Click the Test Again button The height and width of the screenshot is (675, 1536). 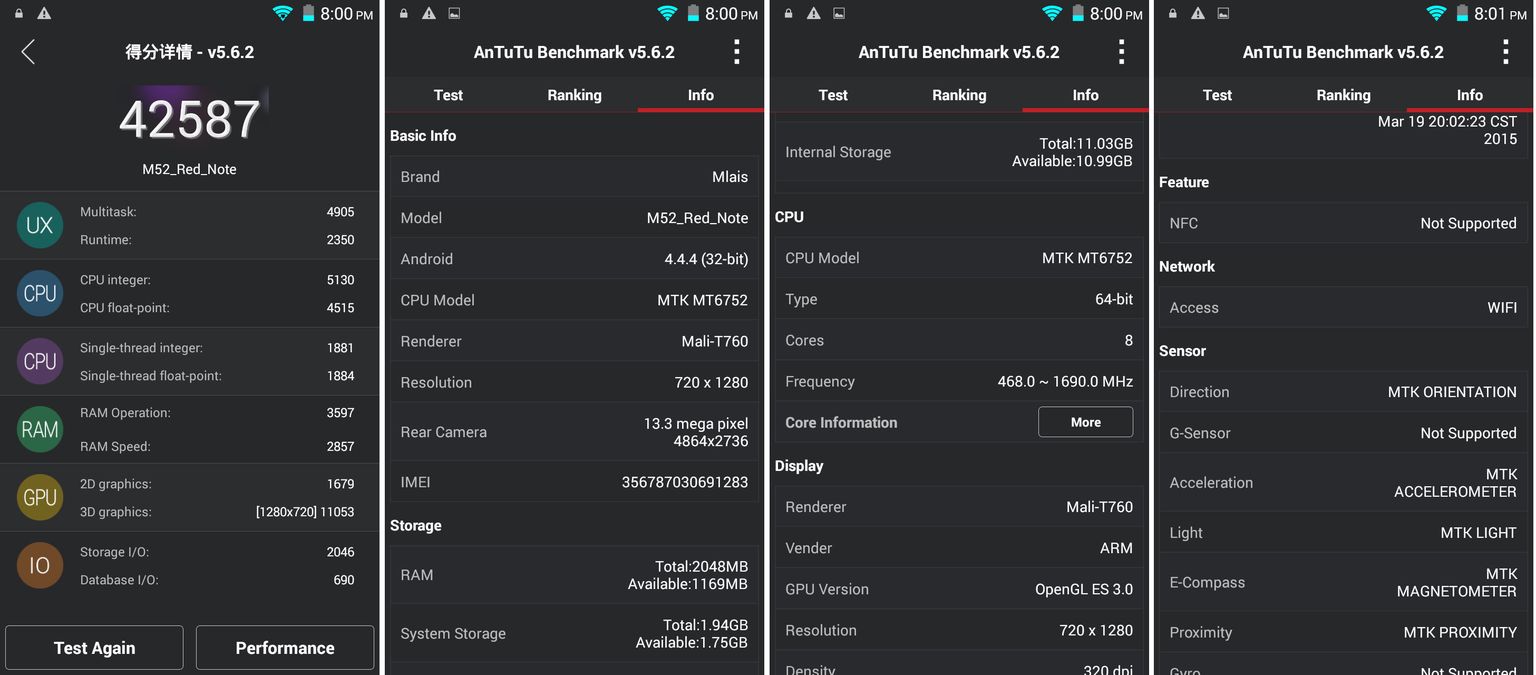(x=94, y=648)
